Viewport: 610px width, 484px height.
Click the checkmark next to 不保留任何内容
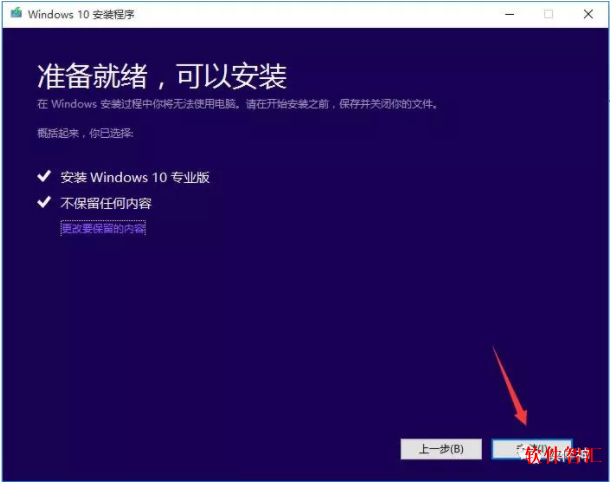tap(44, 202)
